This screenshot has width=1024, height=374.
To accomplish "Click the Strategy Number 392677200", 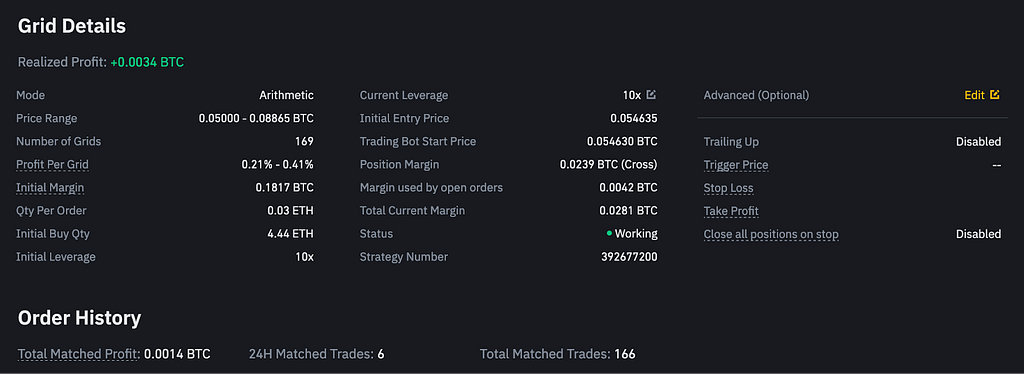I will 630,257.
